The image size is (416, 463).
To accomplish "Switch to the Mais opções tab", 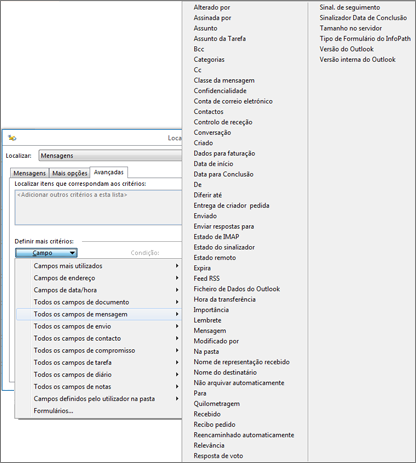I will coord(70,173).
